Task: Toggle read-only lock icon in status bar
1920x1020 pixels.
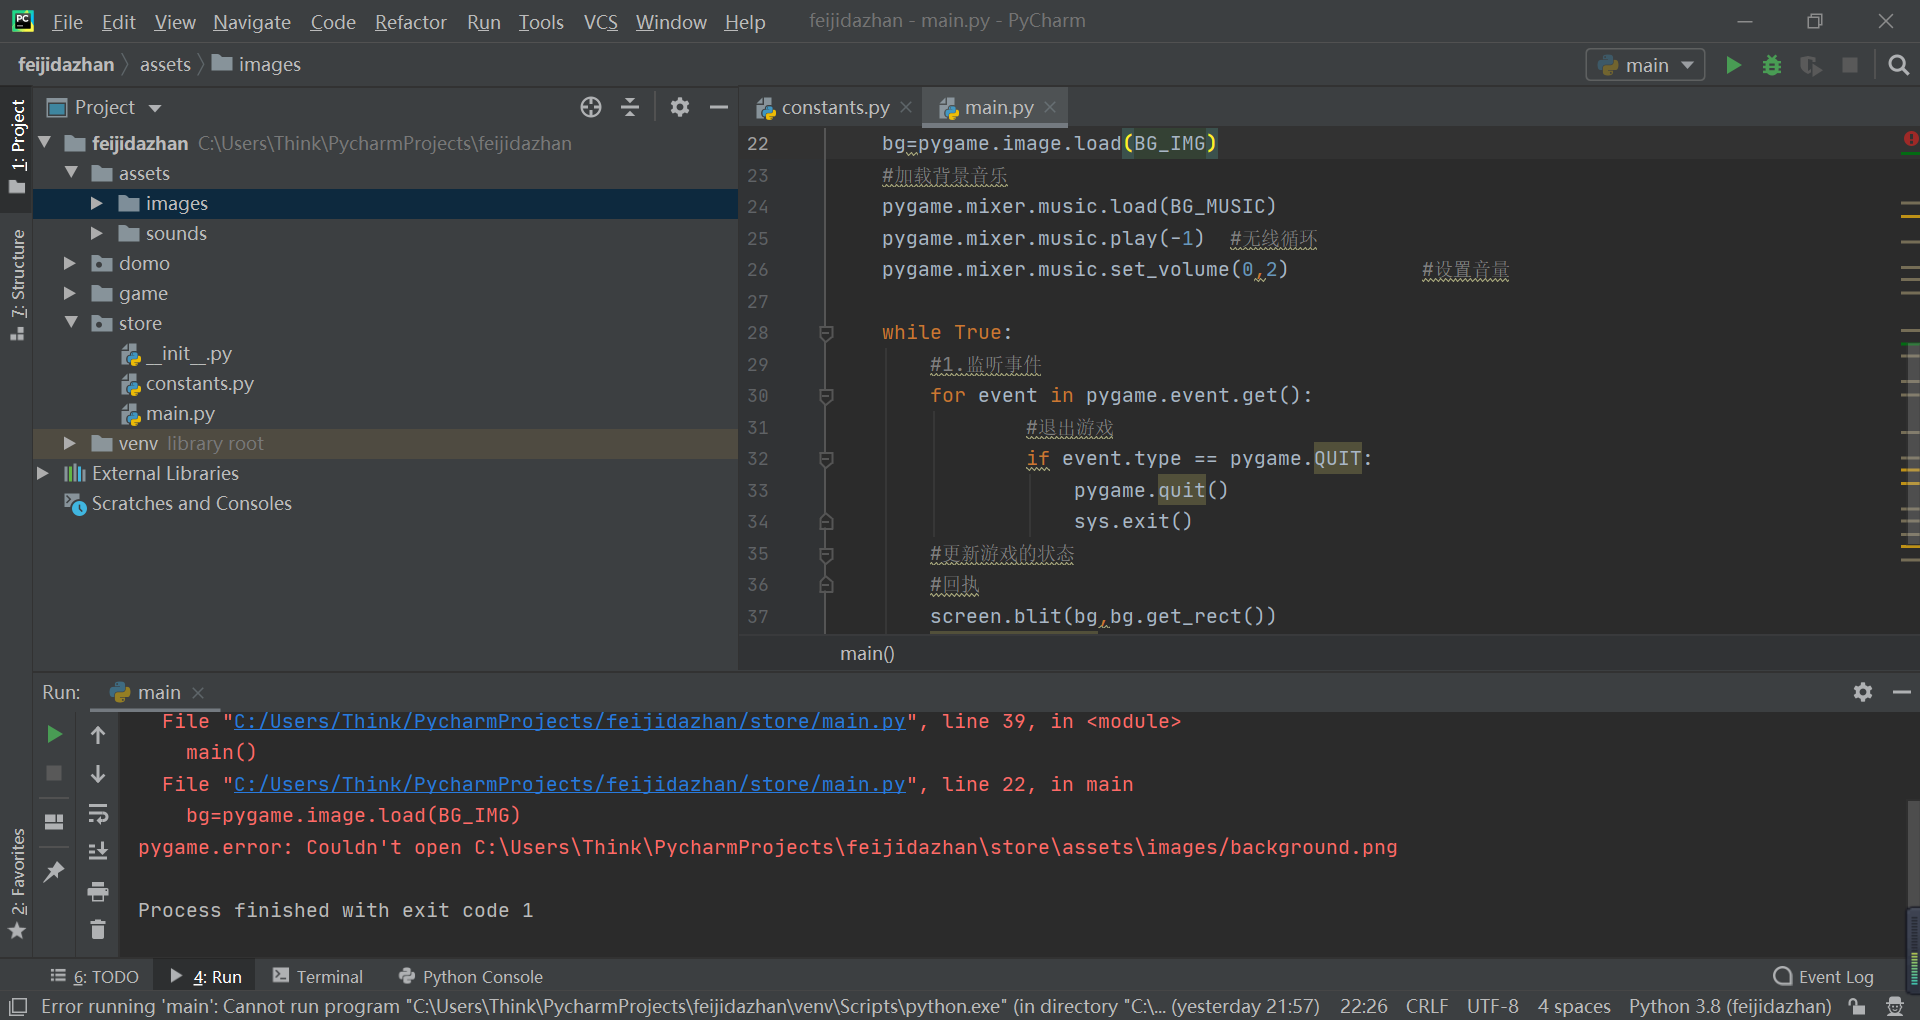Action: [x=1857, y=1006]
